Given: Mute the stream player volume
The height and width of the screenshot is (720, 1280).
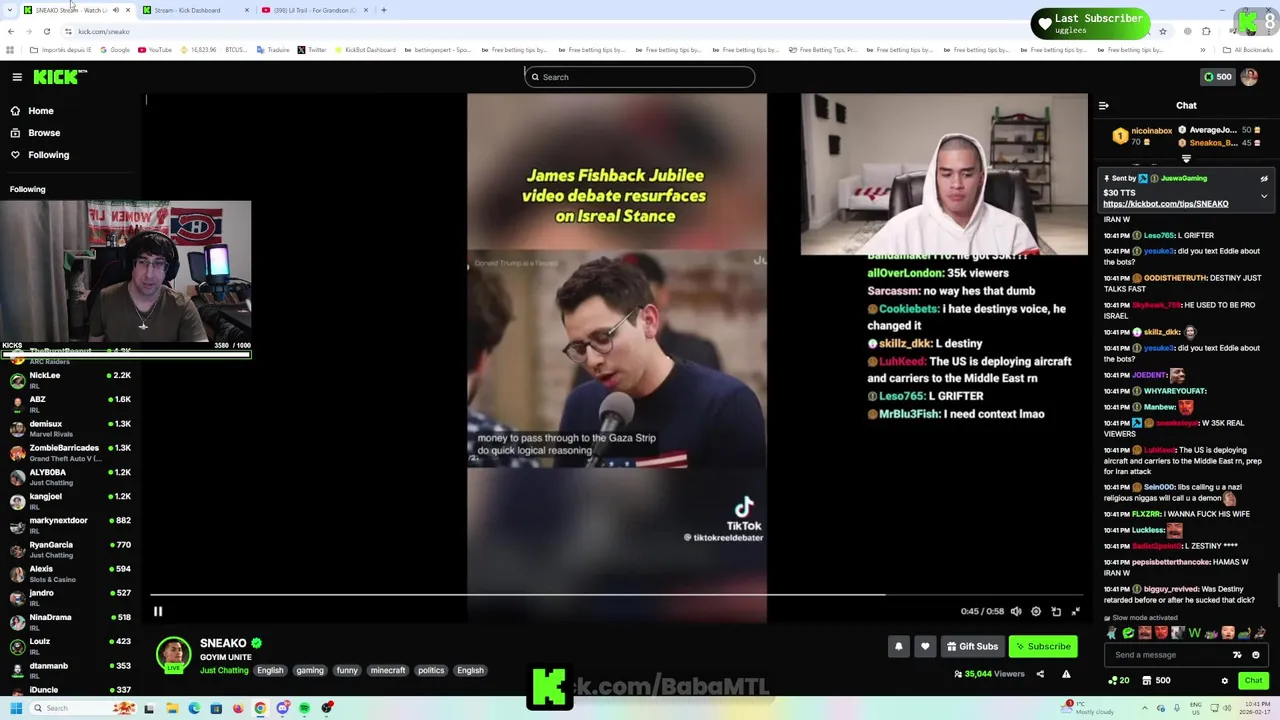Looking at the screenshot, I should (1016, 611).
